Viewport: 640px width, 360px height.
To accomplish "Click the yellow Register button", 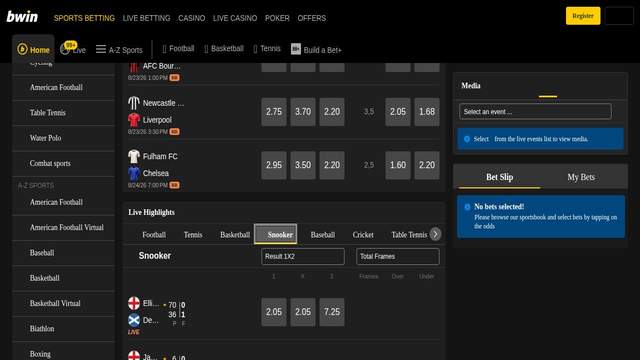I will (x=583, y=16).
